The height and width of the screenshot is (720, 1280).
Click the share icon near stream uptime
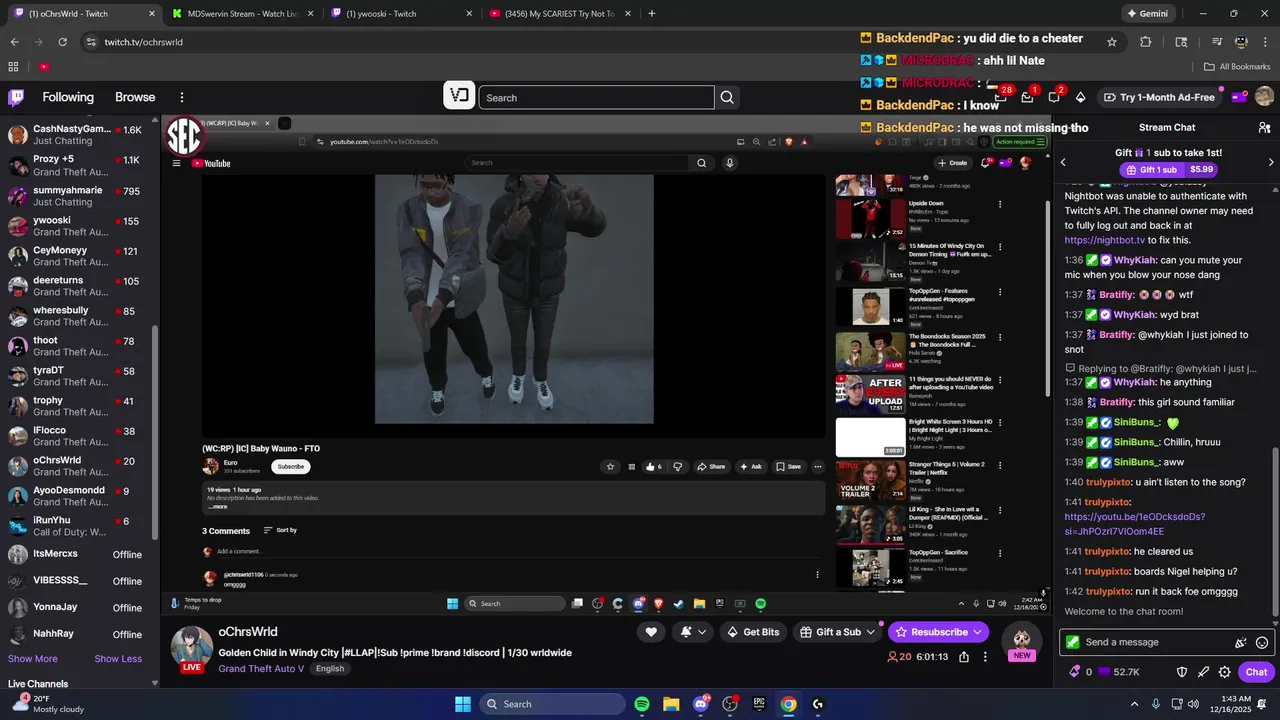tap(964, 657)
